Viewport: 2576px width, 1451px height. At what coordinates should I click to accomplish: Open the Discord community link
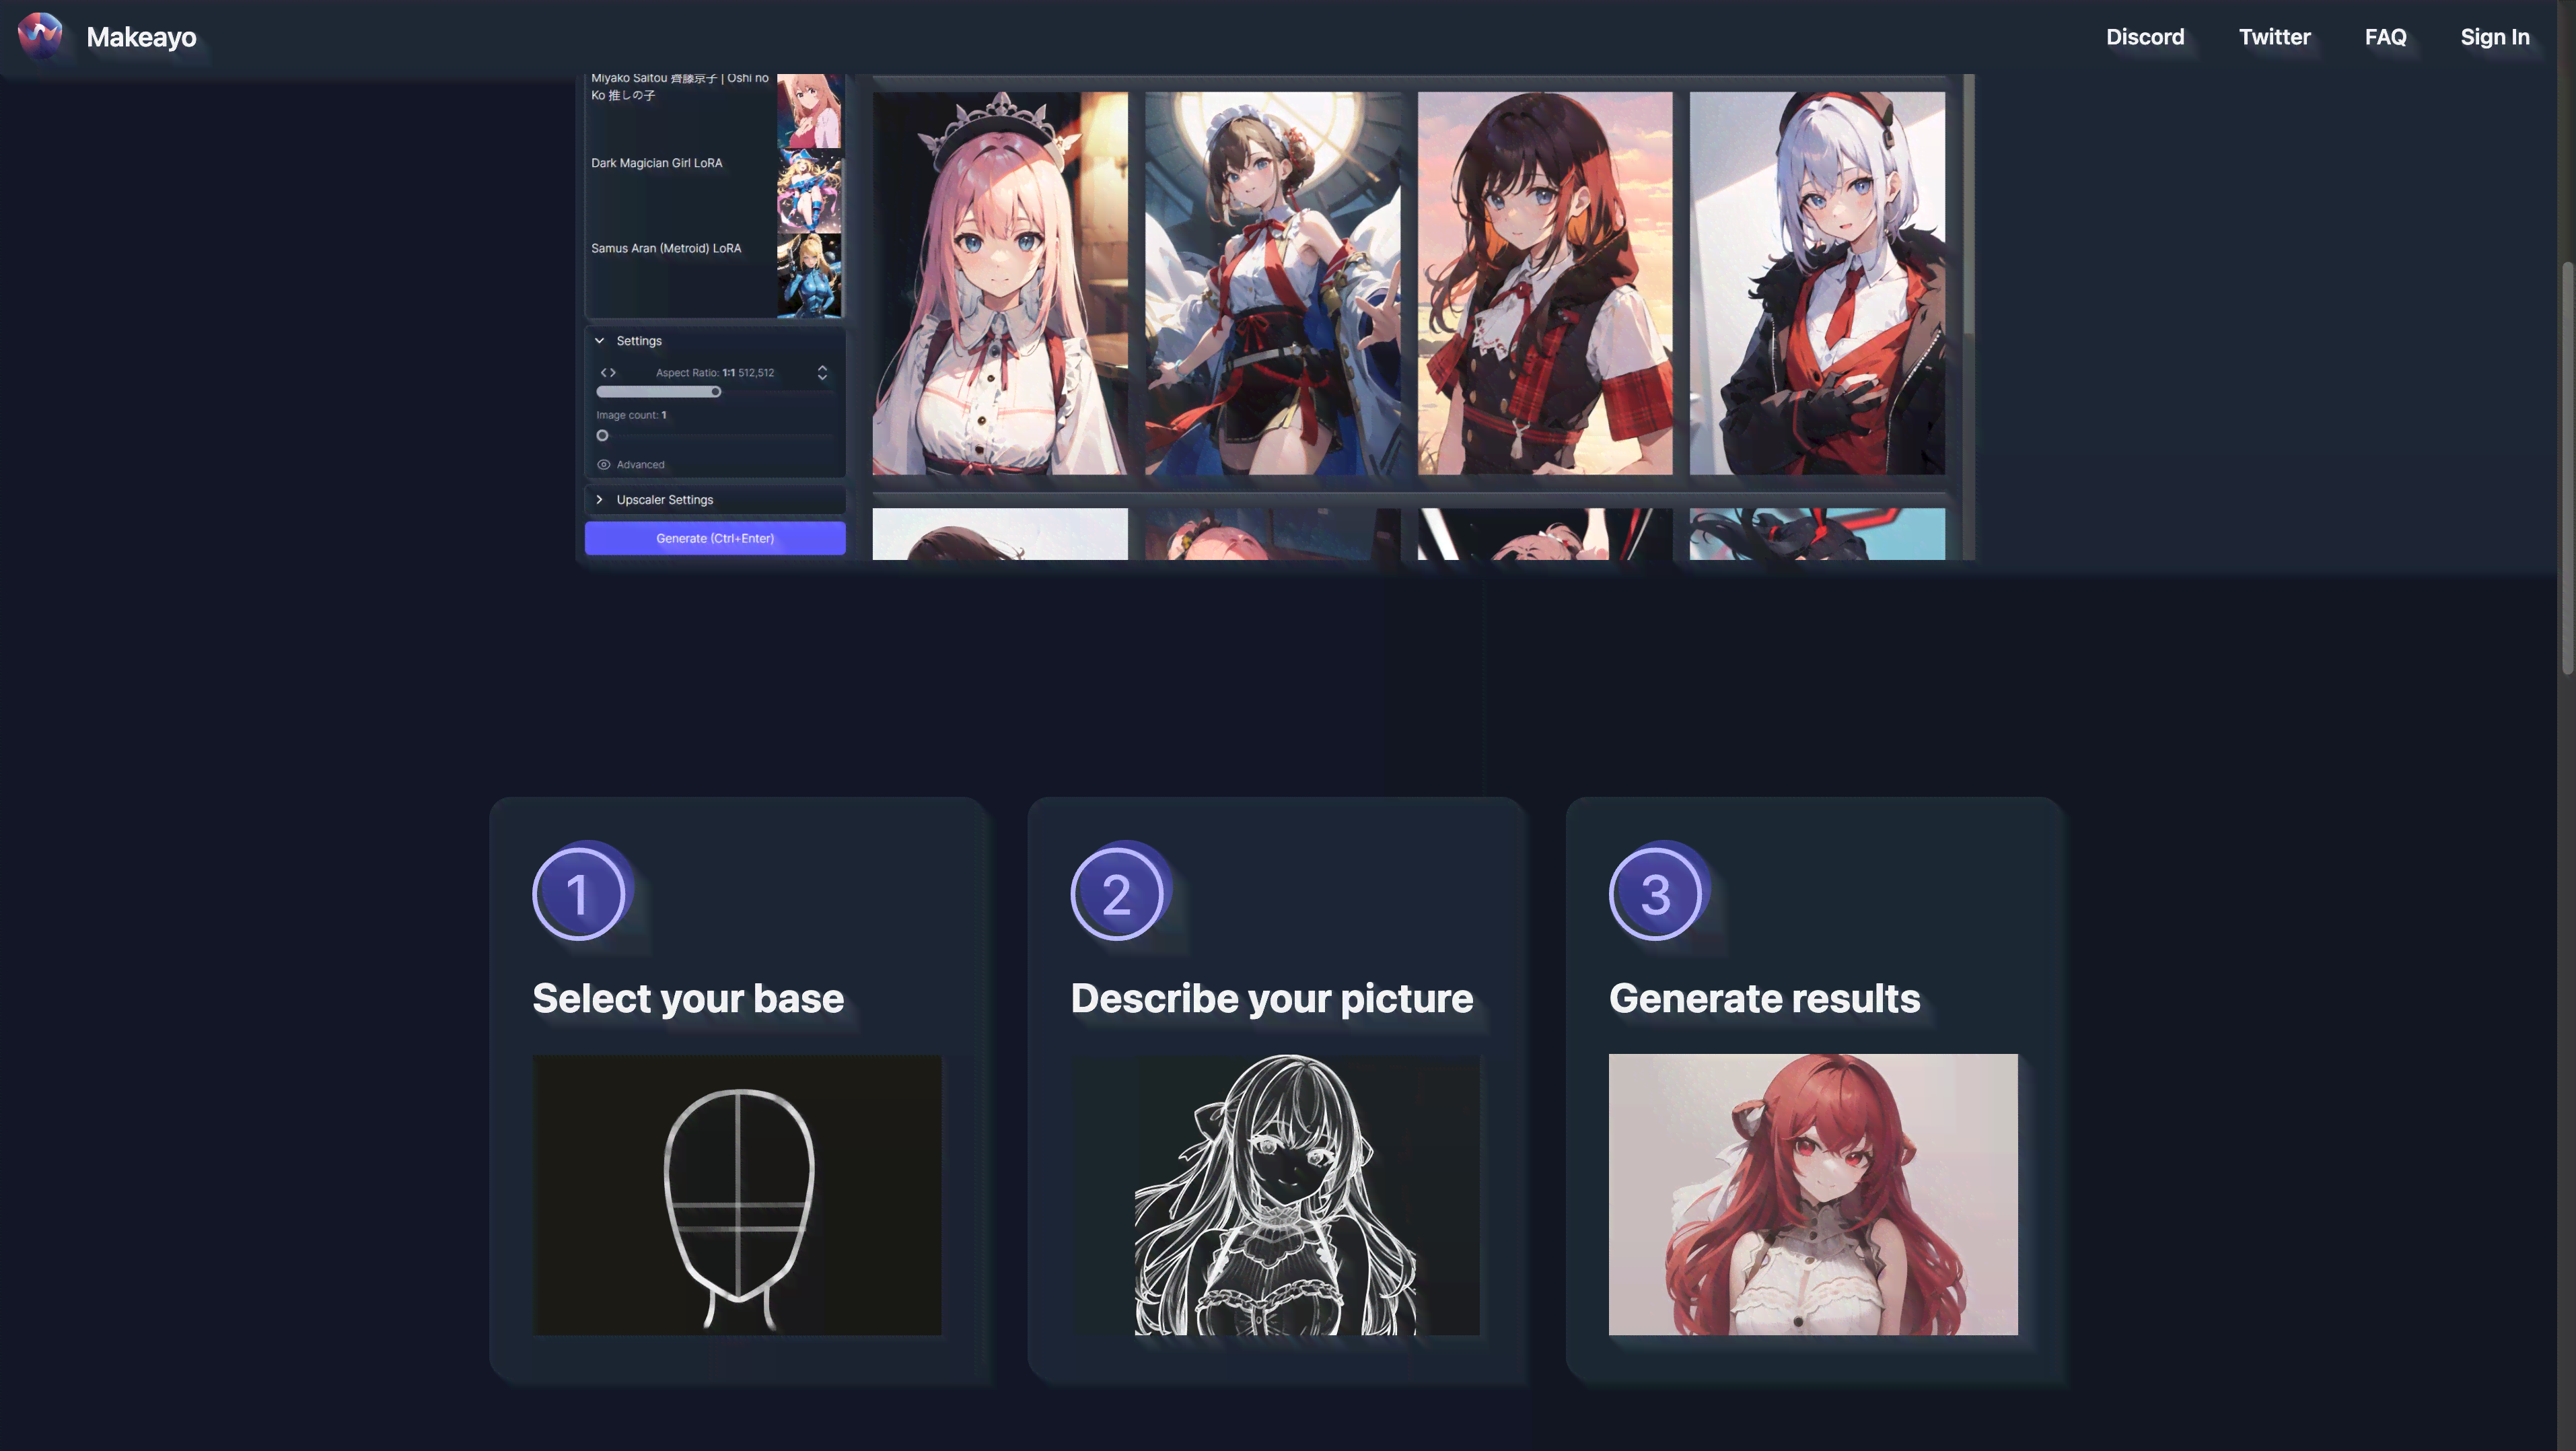pyautogui.click(x=2143, y=37)
